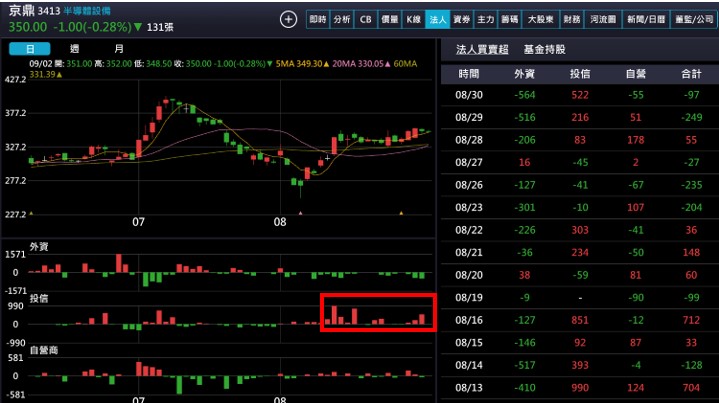Click the stock name 京鼎 3413
The image size is (719, 403).
pyautogui.click(x=34, y=11)
